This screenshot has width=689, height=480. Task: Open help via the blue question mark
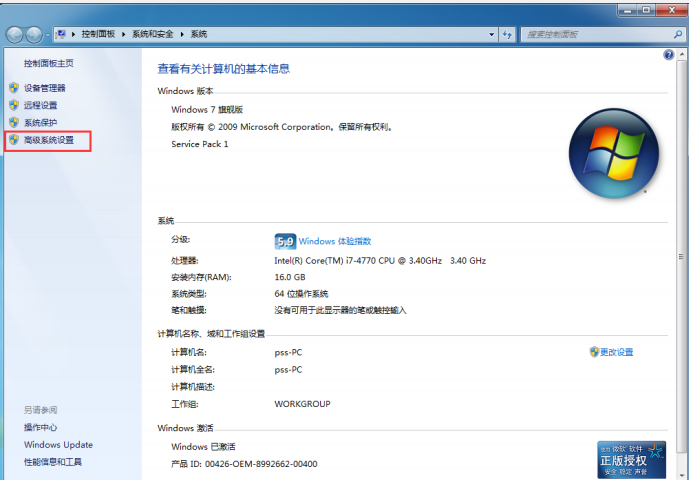coord(668,55)
